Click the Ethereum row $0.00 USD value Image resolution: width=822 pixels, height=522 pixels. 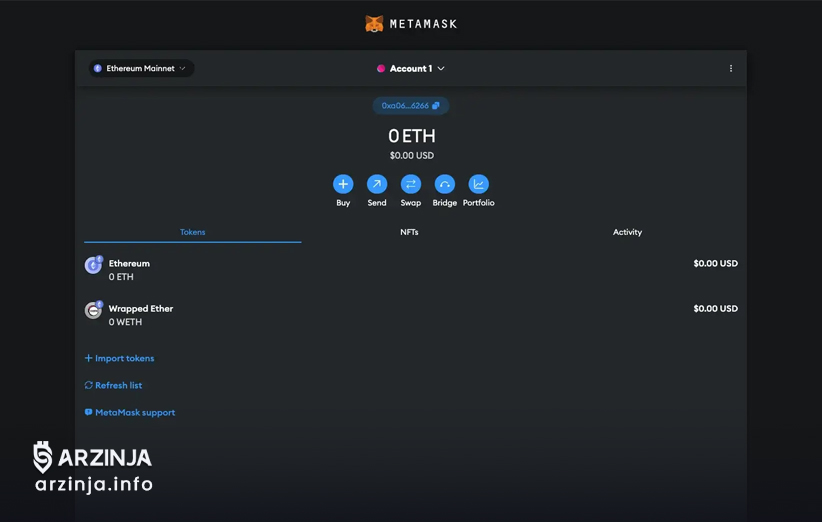(x=716, y=263)
